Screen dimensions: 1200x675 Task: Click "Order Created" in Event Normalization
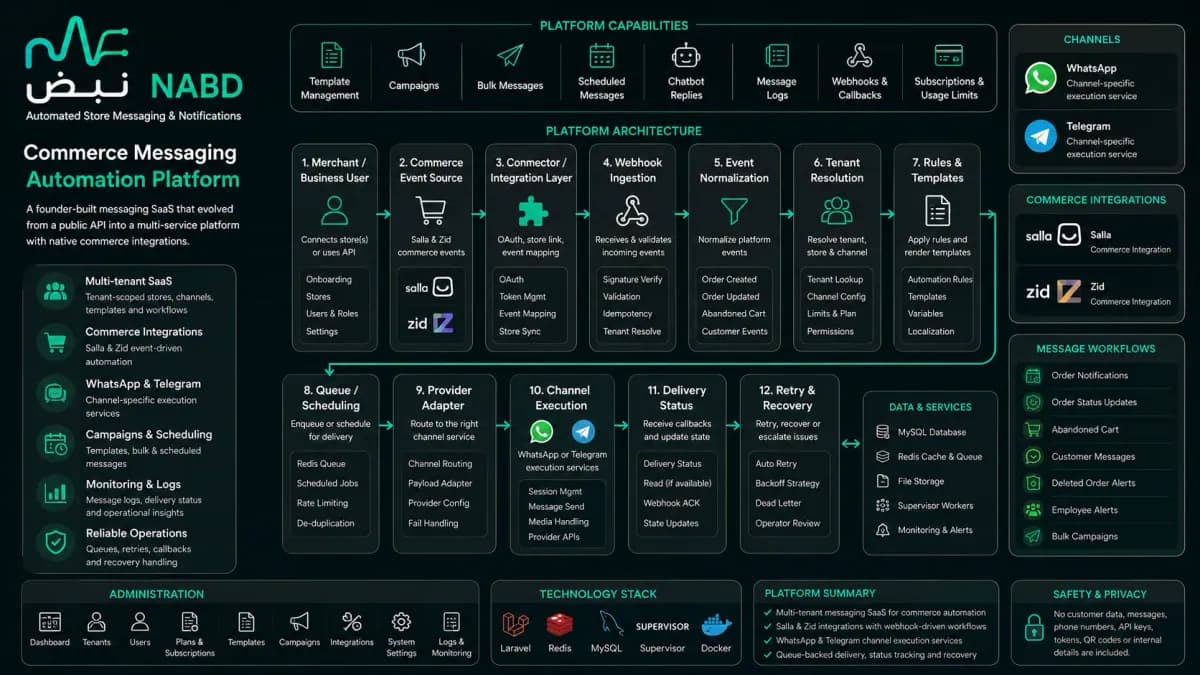point(729,280)
